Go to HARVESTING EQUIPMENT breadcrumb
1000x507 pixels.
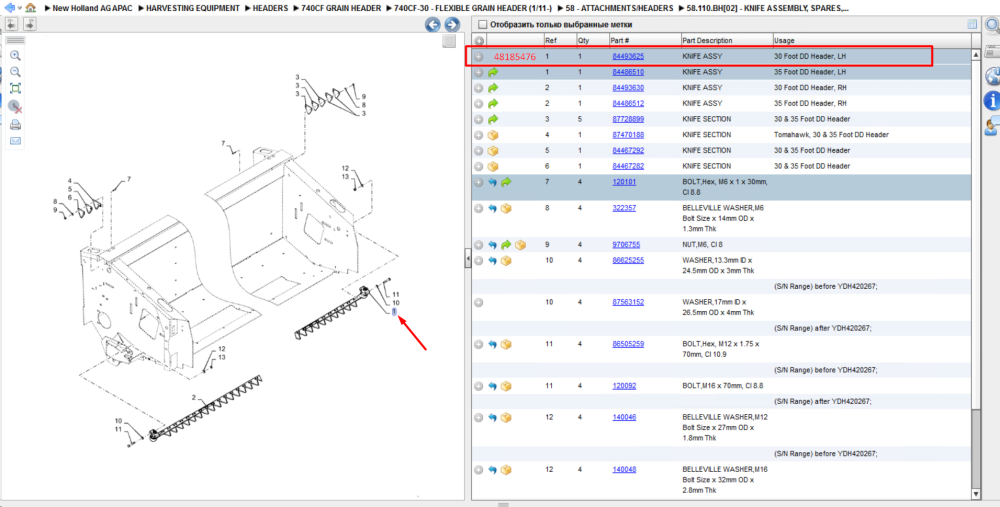pos(193,8)
